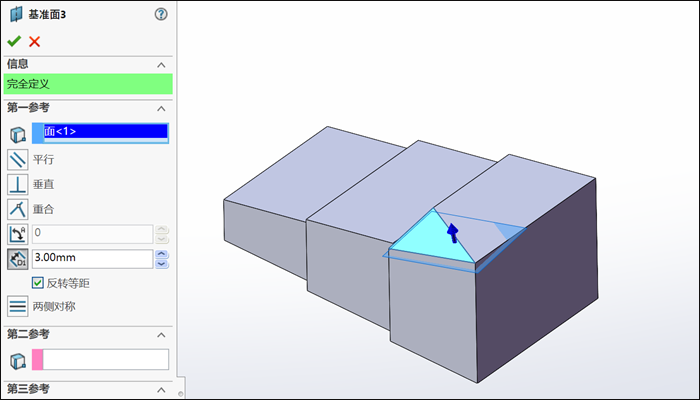Screen dimensions: 700x400
Task: Toggle the angle constraint icon
Action: tap(18, 234)
